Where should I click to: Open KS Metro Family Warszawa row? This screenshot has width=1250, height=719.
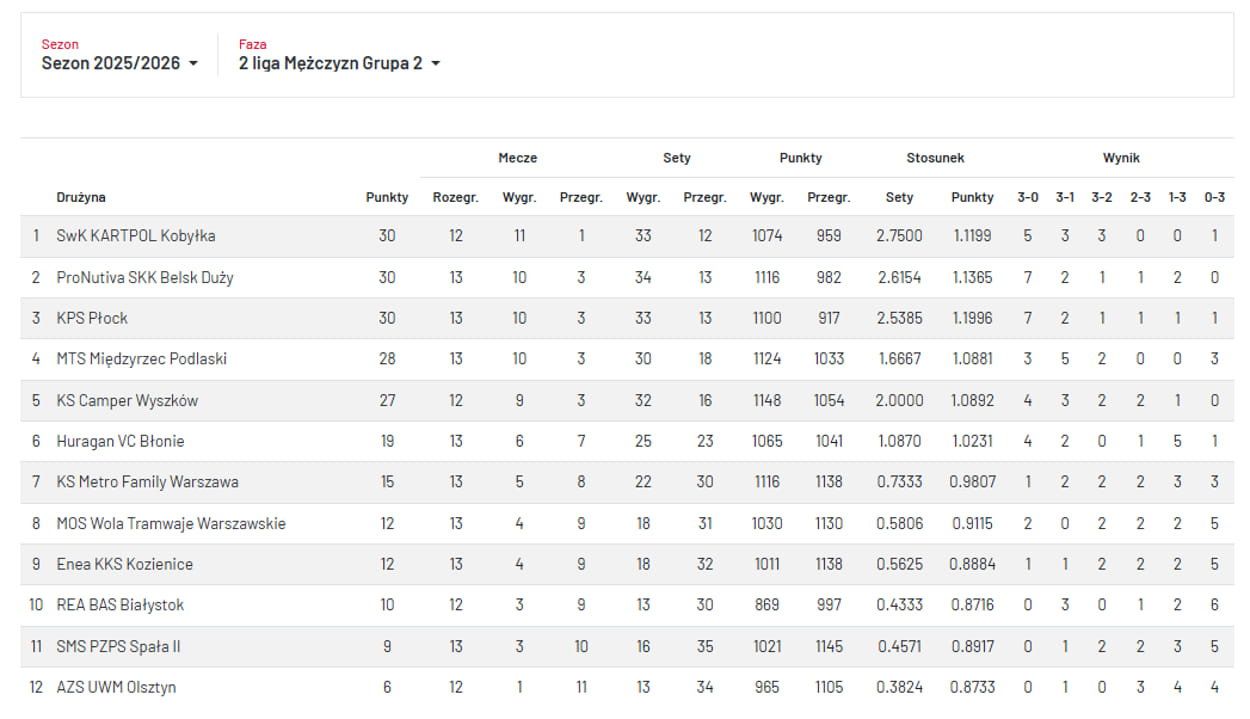tap(147, 482)
